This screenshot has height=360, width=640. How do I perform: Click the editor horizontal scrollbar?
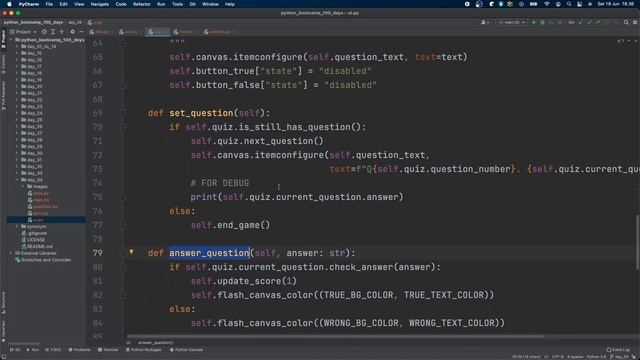point(336,337)
